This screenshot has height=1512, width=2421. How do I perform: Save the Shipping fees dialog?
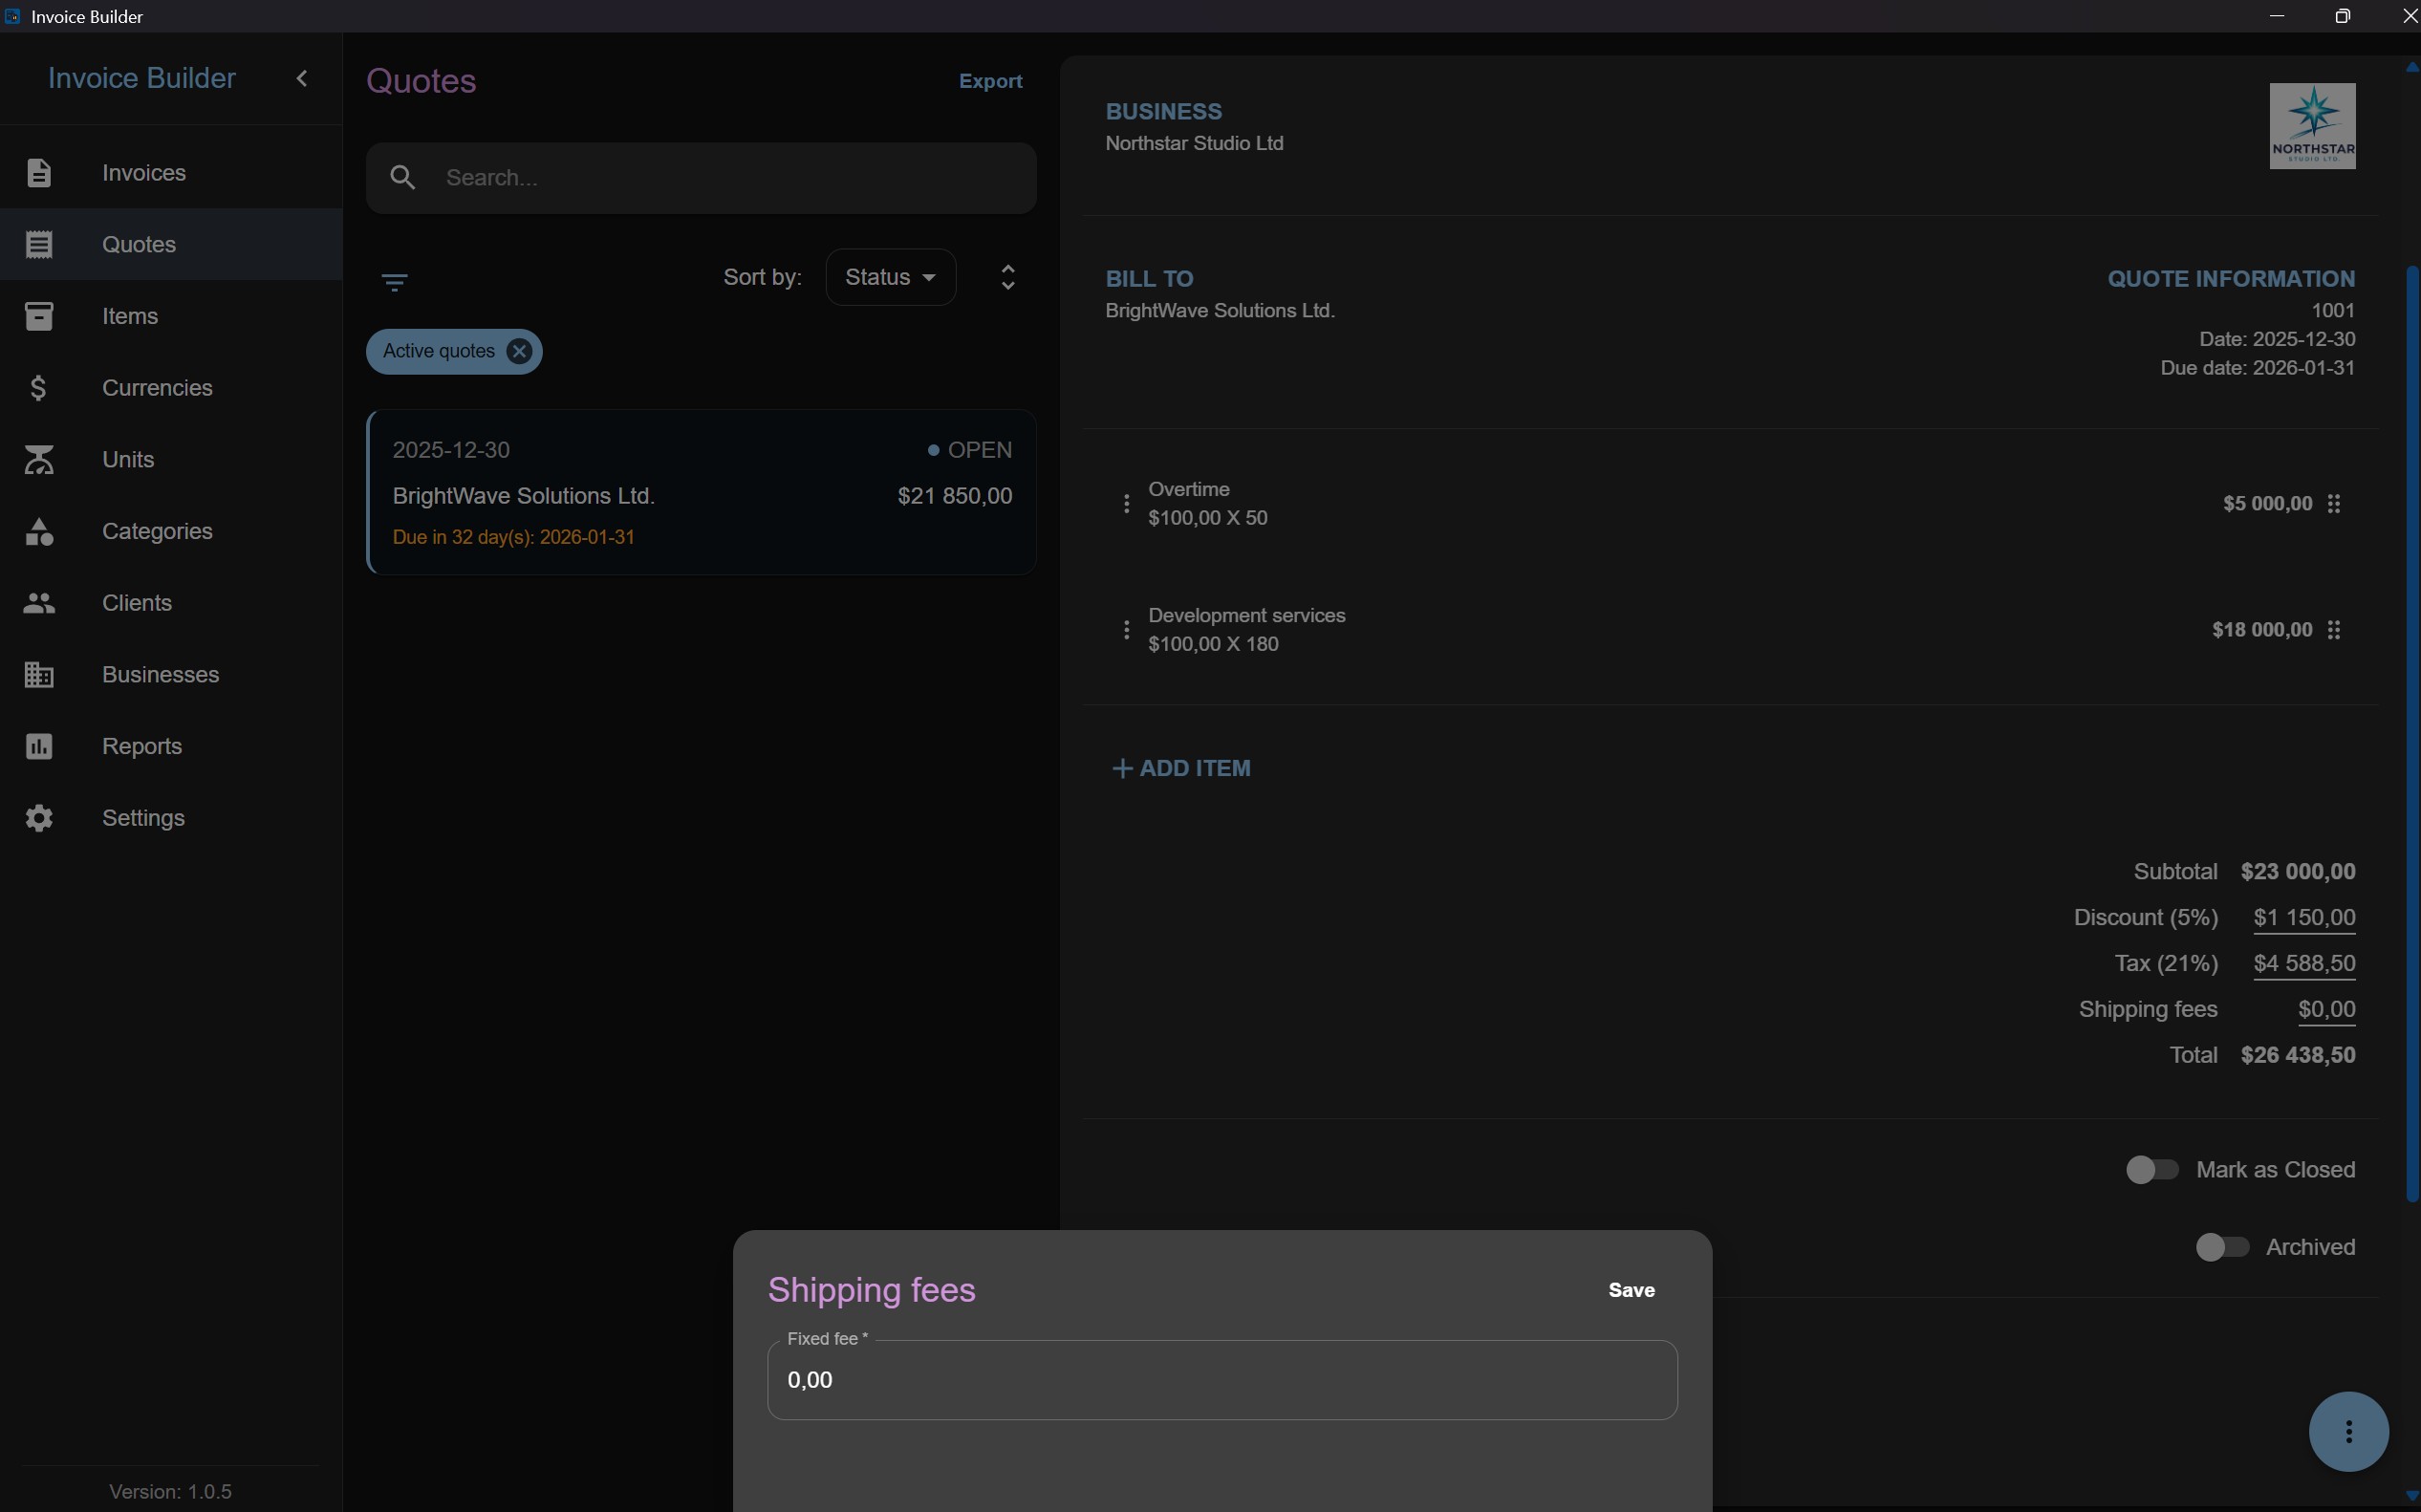[1631, 1290]
